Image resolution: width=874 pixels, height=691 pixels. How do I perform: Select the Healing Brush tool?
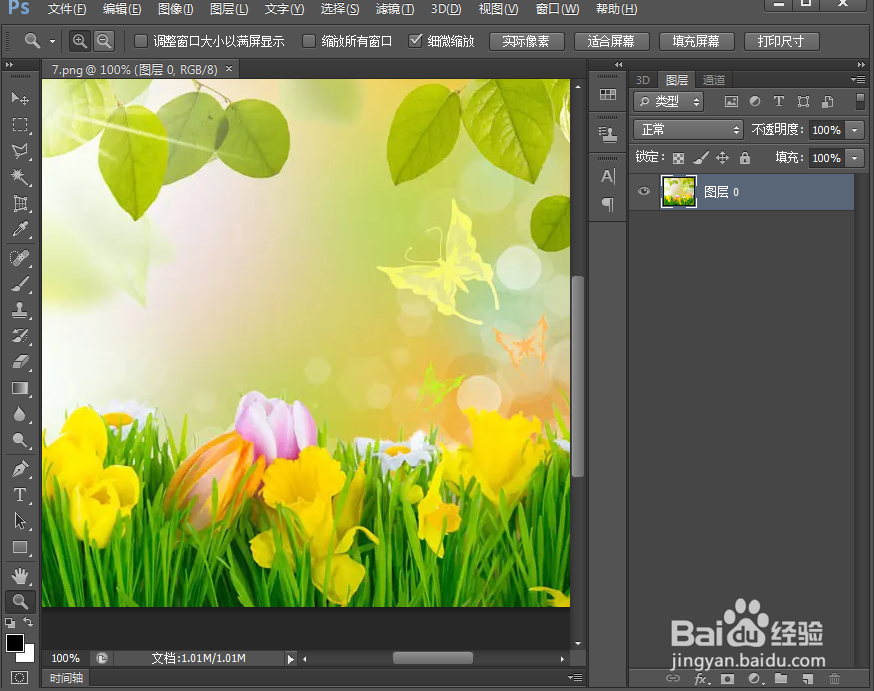pos(20,258)
